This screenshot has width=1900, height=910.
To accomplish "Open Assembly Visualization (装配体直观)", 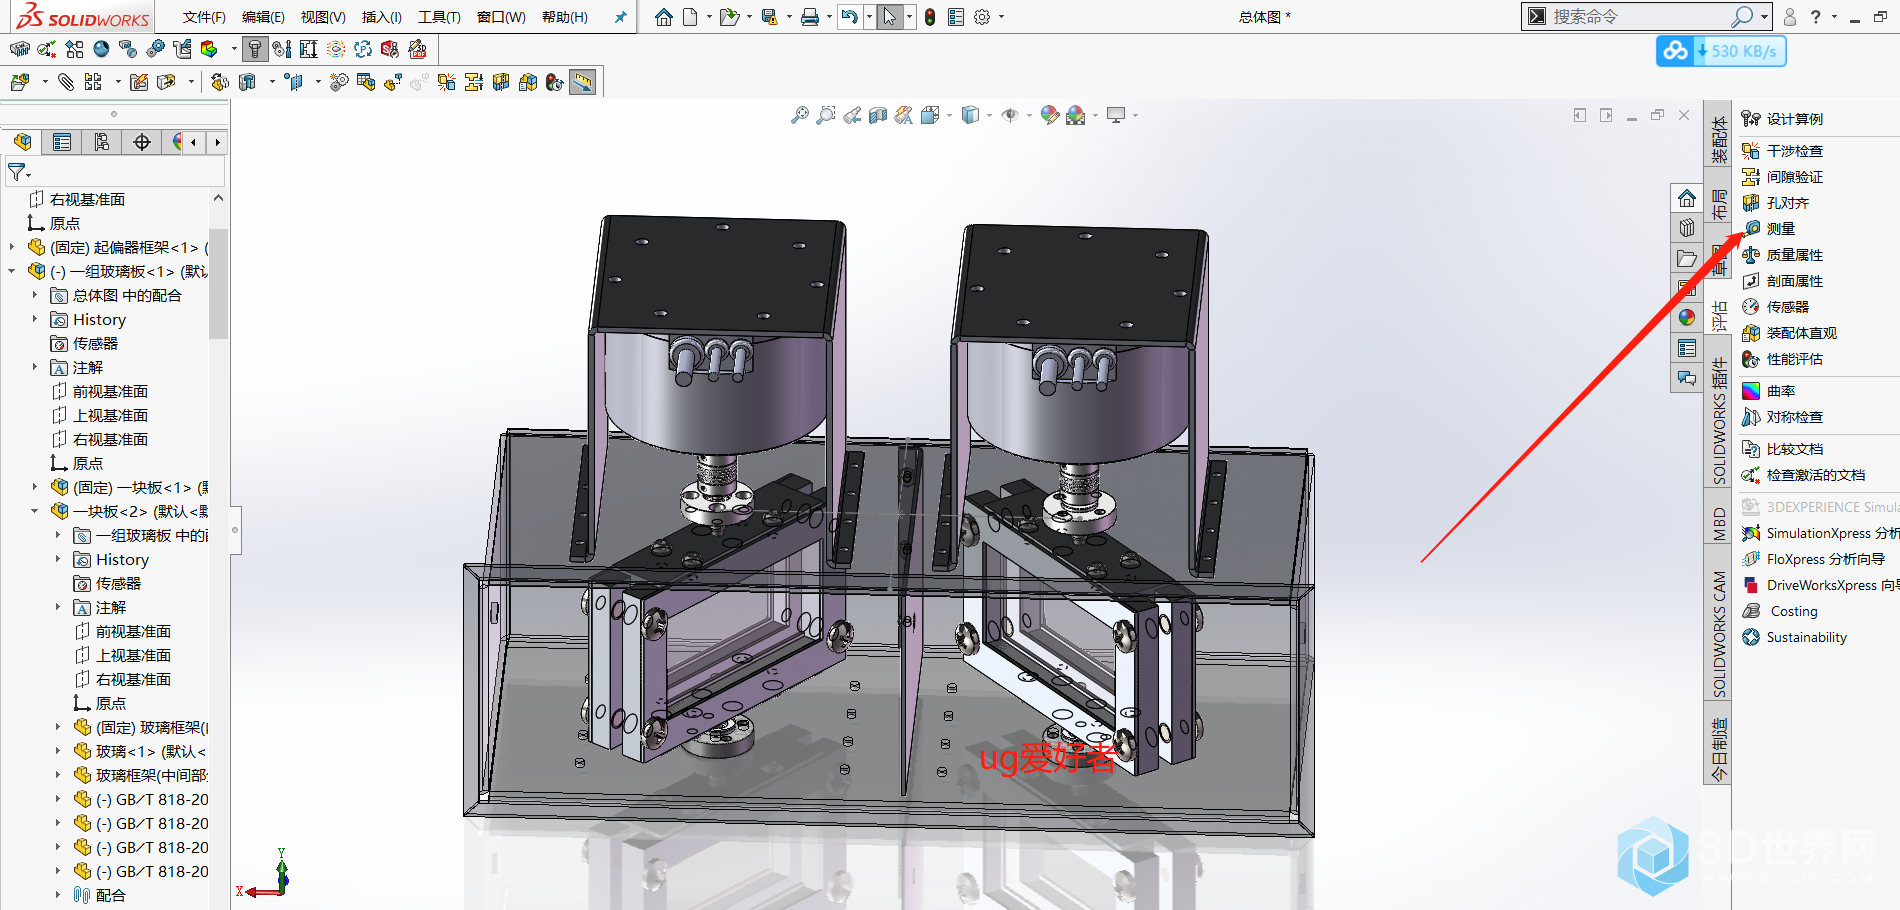I will pyautogui.click(x=1790, y=333).
